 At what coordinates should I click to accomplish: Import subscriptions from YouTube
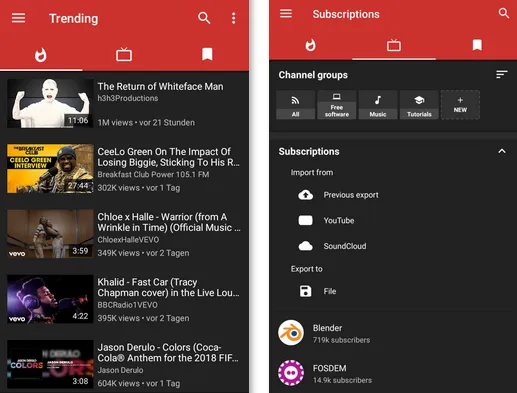[x=339, y=220]
